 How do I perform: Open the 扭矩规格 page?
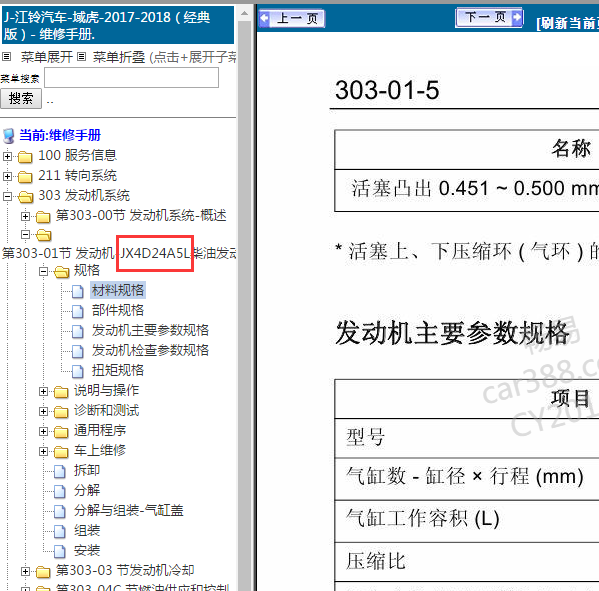pyautogui.click(x=118, y=370)
